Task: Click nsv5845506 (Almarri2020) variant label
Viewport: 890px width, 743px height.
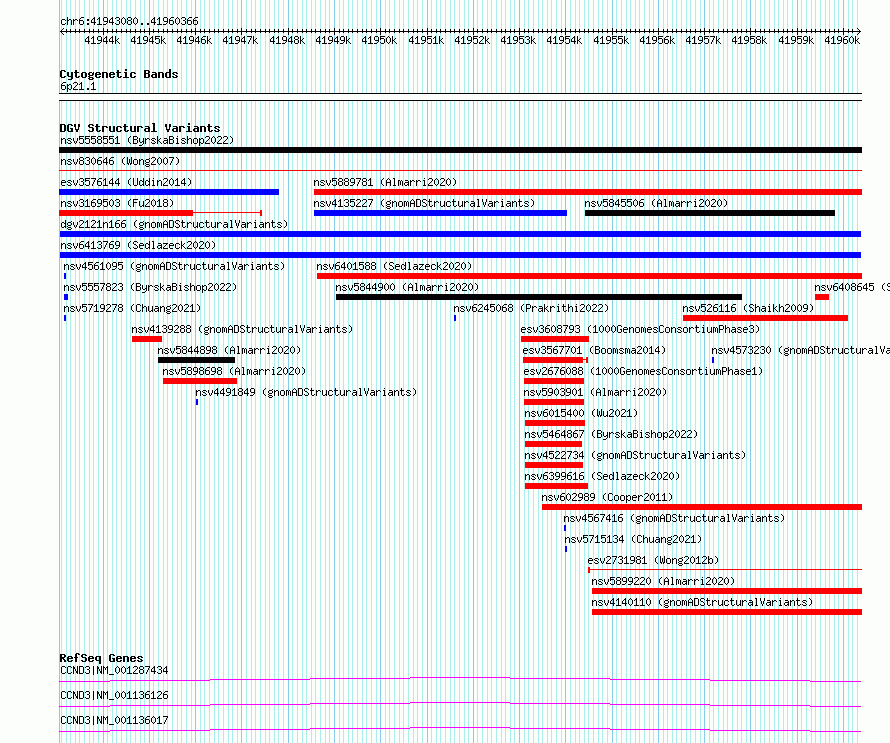Action: tap(656, 203)
